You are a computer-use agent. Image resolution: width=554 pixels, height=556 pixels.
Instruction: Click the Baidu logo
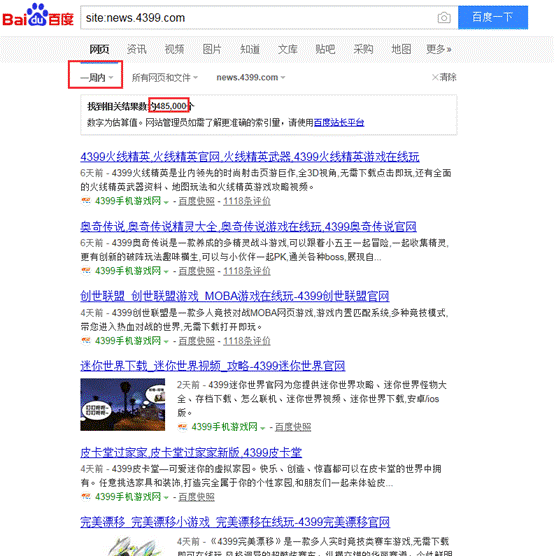coord(38,16)
